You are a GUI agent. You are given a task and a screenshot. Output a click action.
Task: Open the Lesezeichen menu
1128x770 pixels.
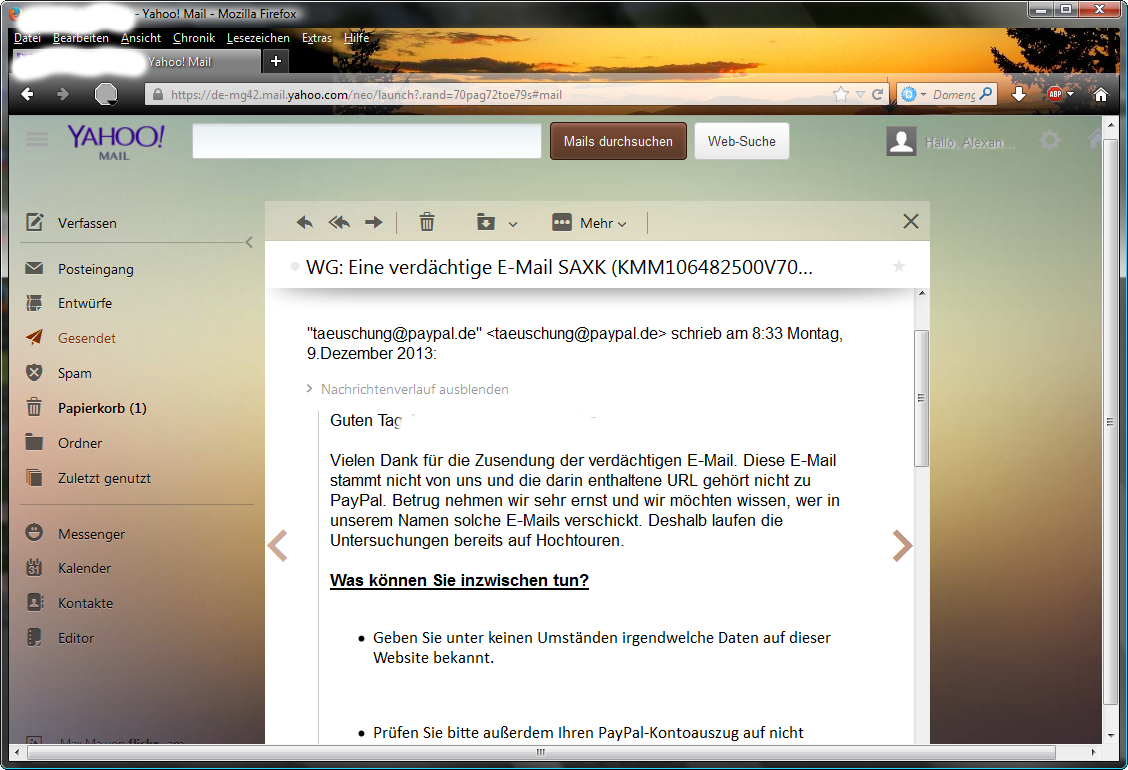click(x=258, y=38)
